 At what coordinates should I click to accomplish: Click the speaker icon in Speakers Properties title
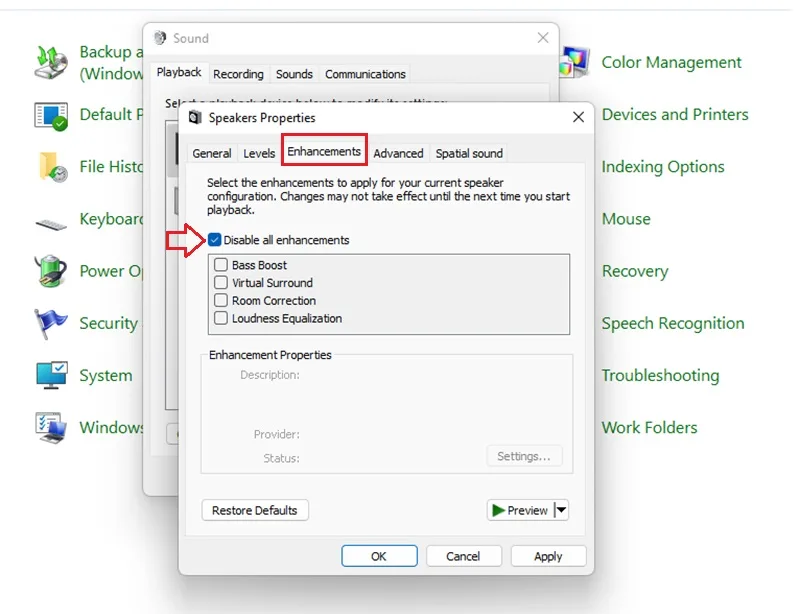click(x=195, y=117)
